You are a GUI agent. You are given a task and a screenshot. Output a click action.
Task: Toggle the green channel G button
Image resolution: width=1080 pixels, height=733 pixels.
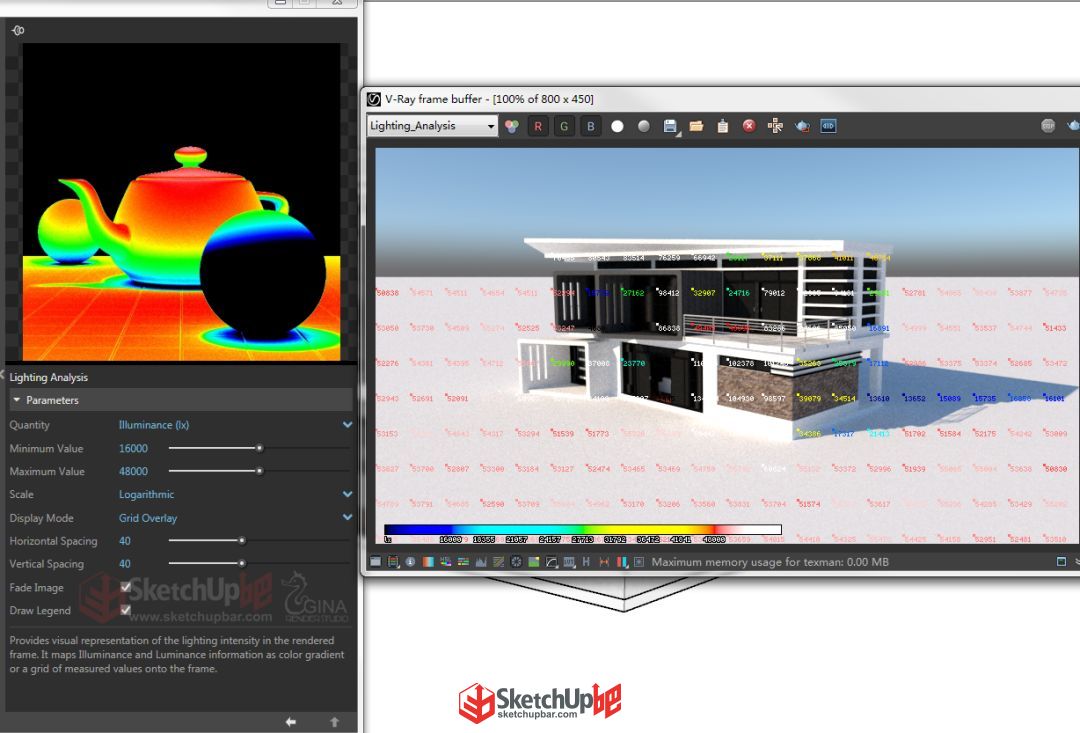click(x=564, y=126)
